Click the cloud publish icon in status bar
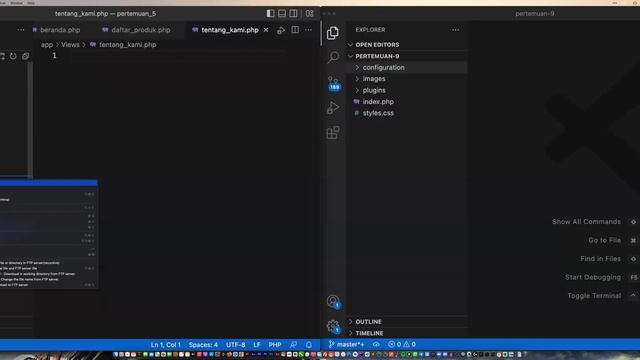This screenshot has width=640, height=360. click(376, 344)
